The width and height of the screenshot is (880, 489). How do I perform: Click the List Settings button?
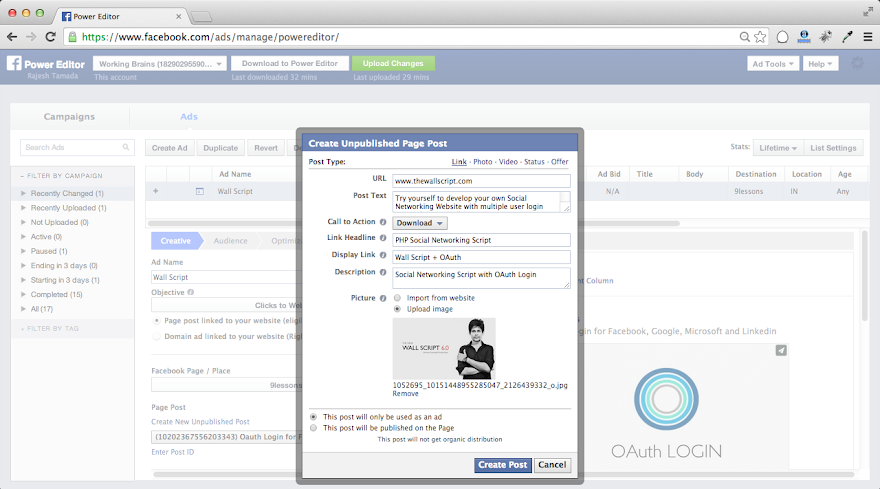pyautogui.click(x=833, y=148)
